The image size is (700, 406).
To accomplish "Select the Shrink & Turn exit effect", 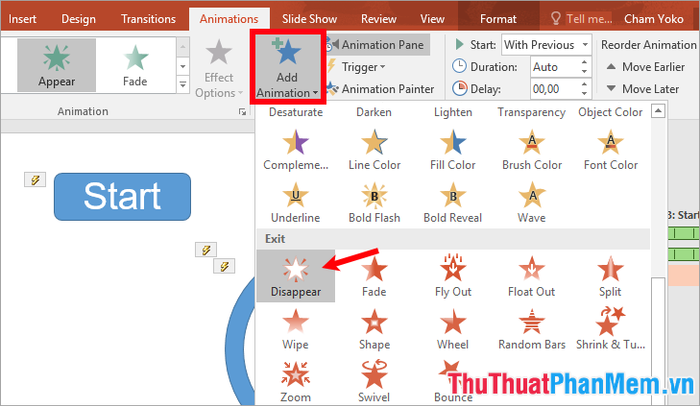I will [610, 330].
